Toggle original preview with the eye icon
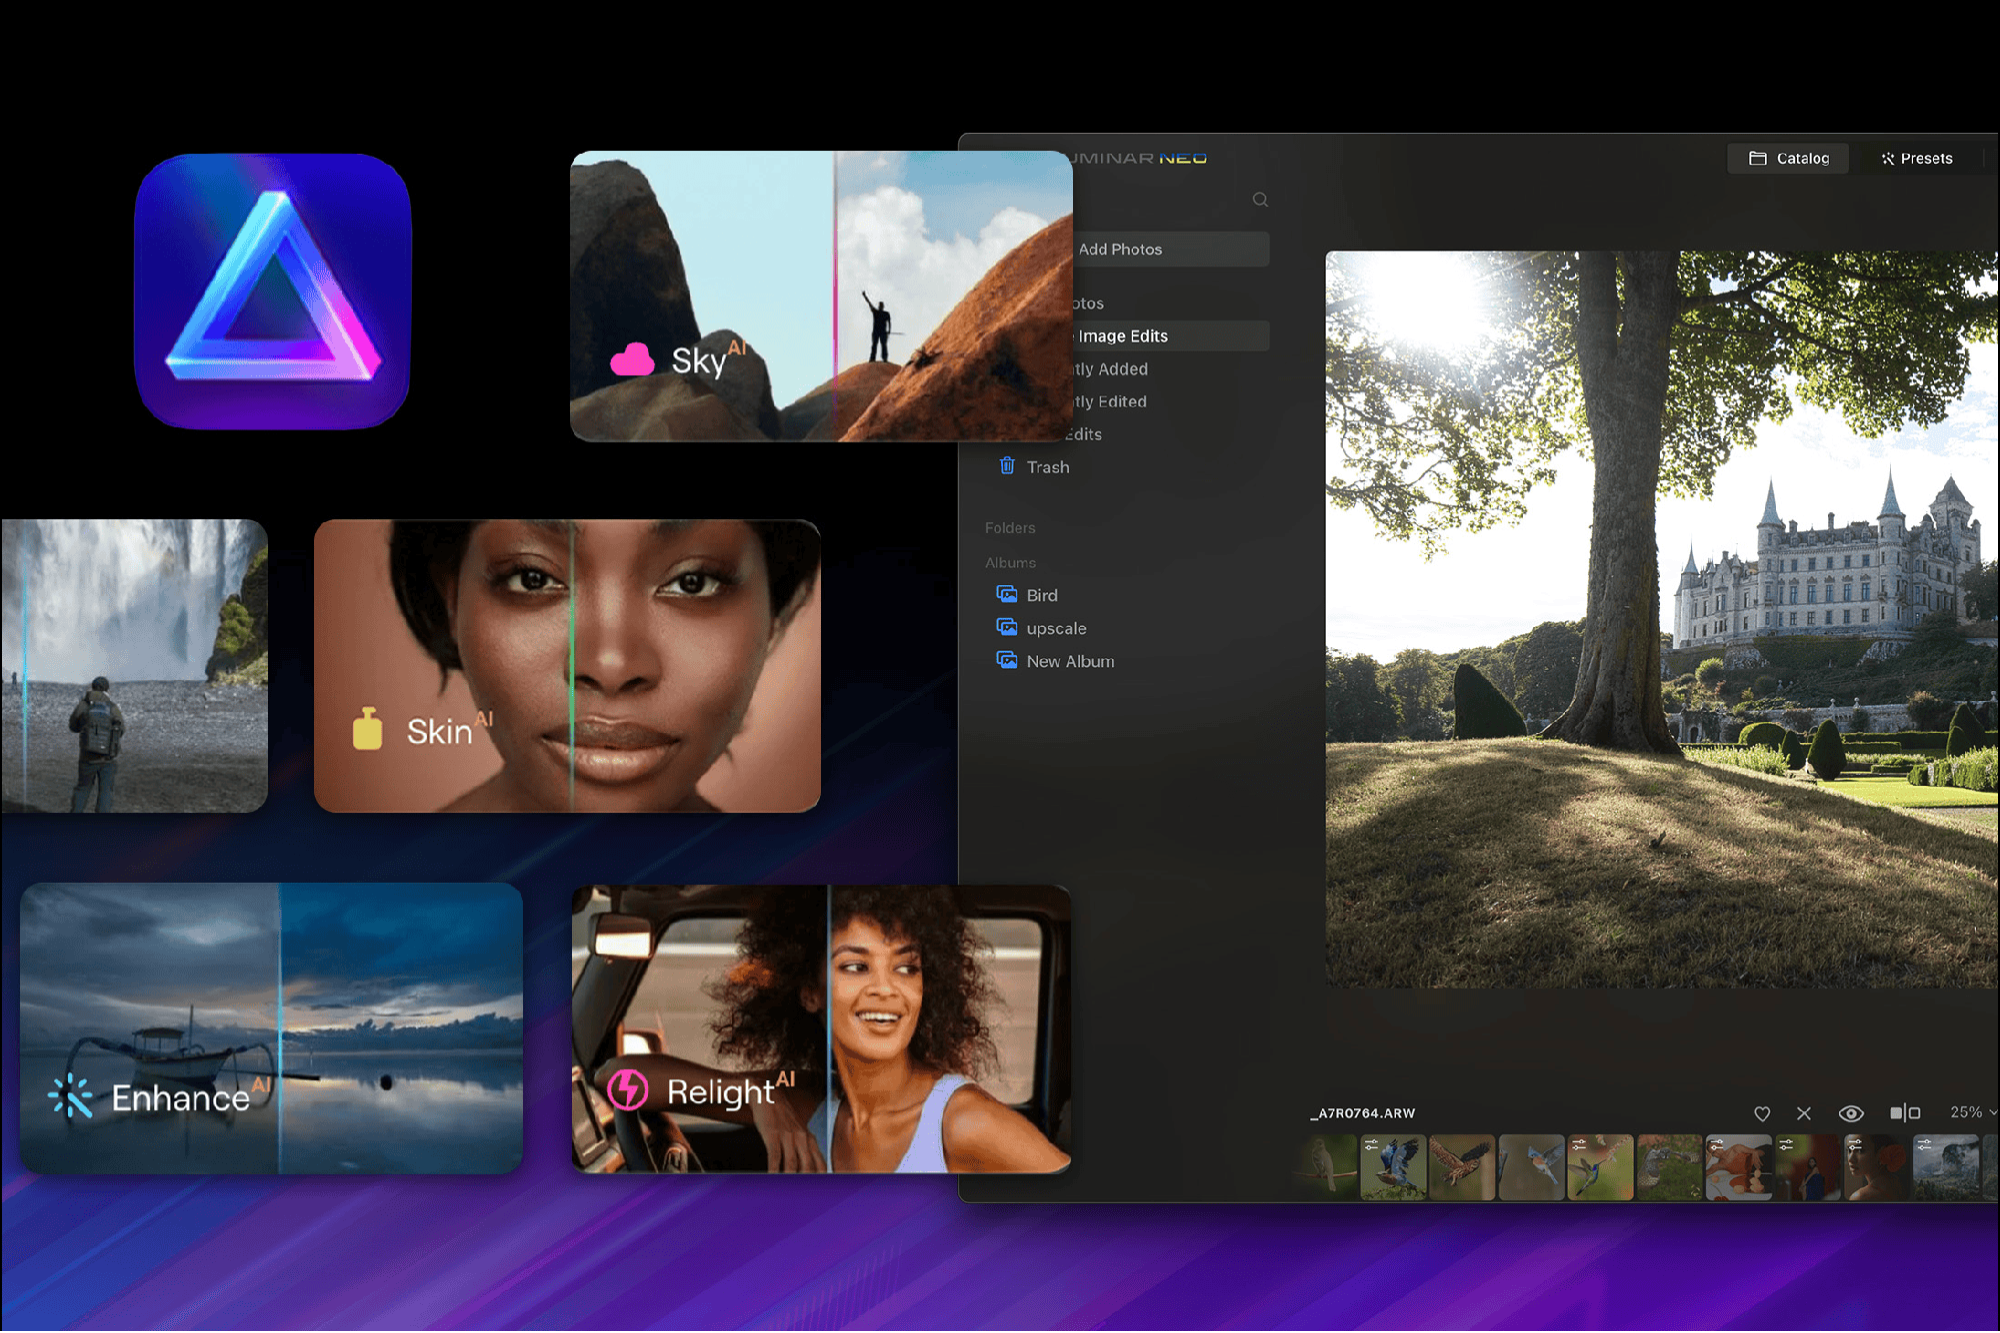The height and width of the screenshot is (1333, 2000). (x=1851, y=1113)
